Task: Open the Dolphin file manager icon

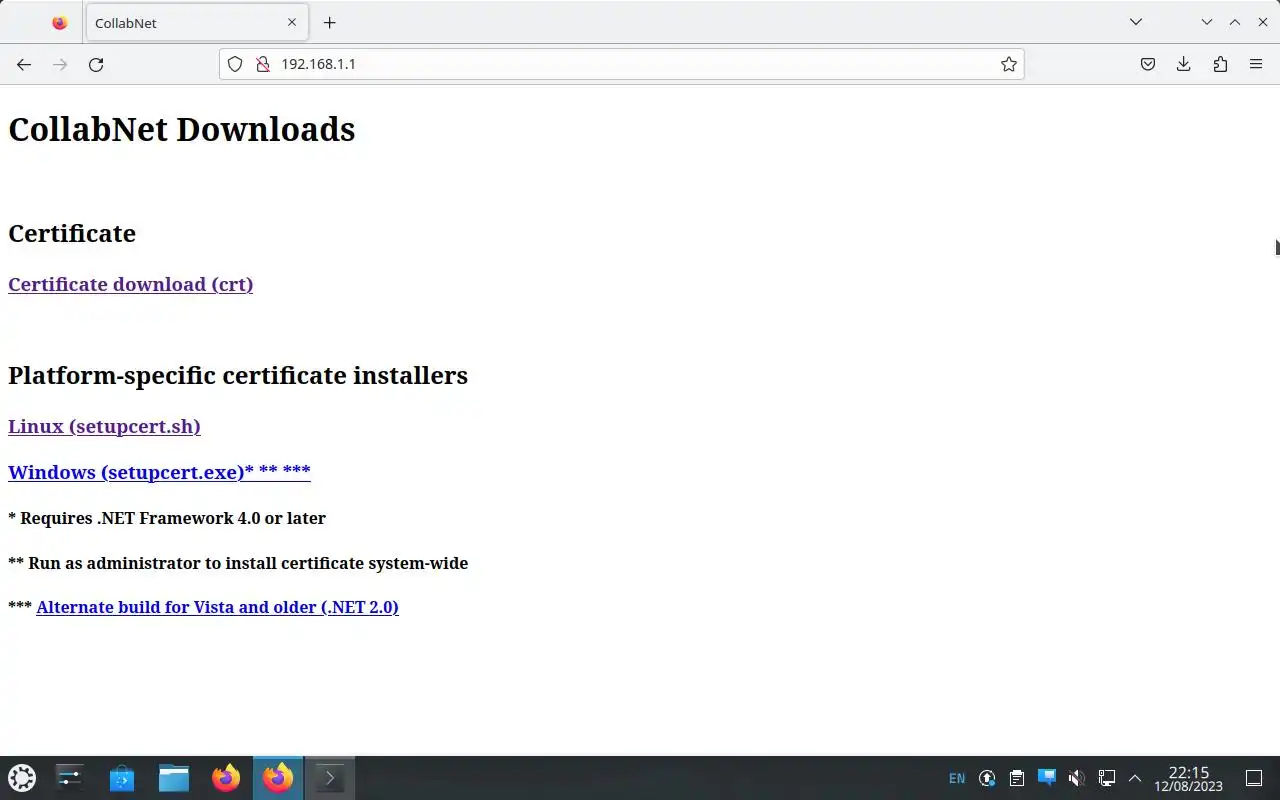Action: (174, 778)
